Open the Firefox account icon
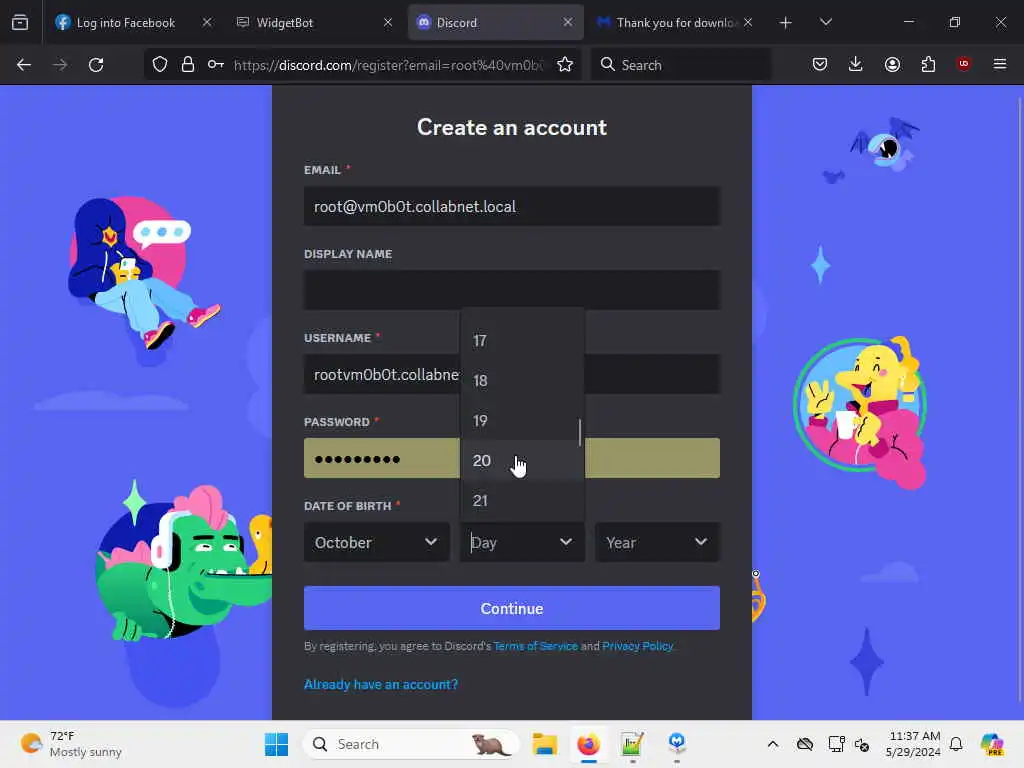Screen dimensions: 1024x768 click(x=892, y=65)
